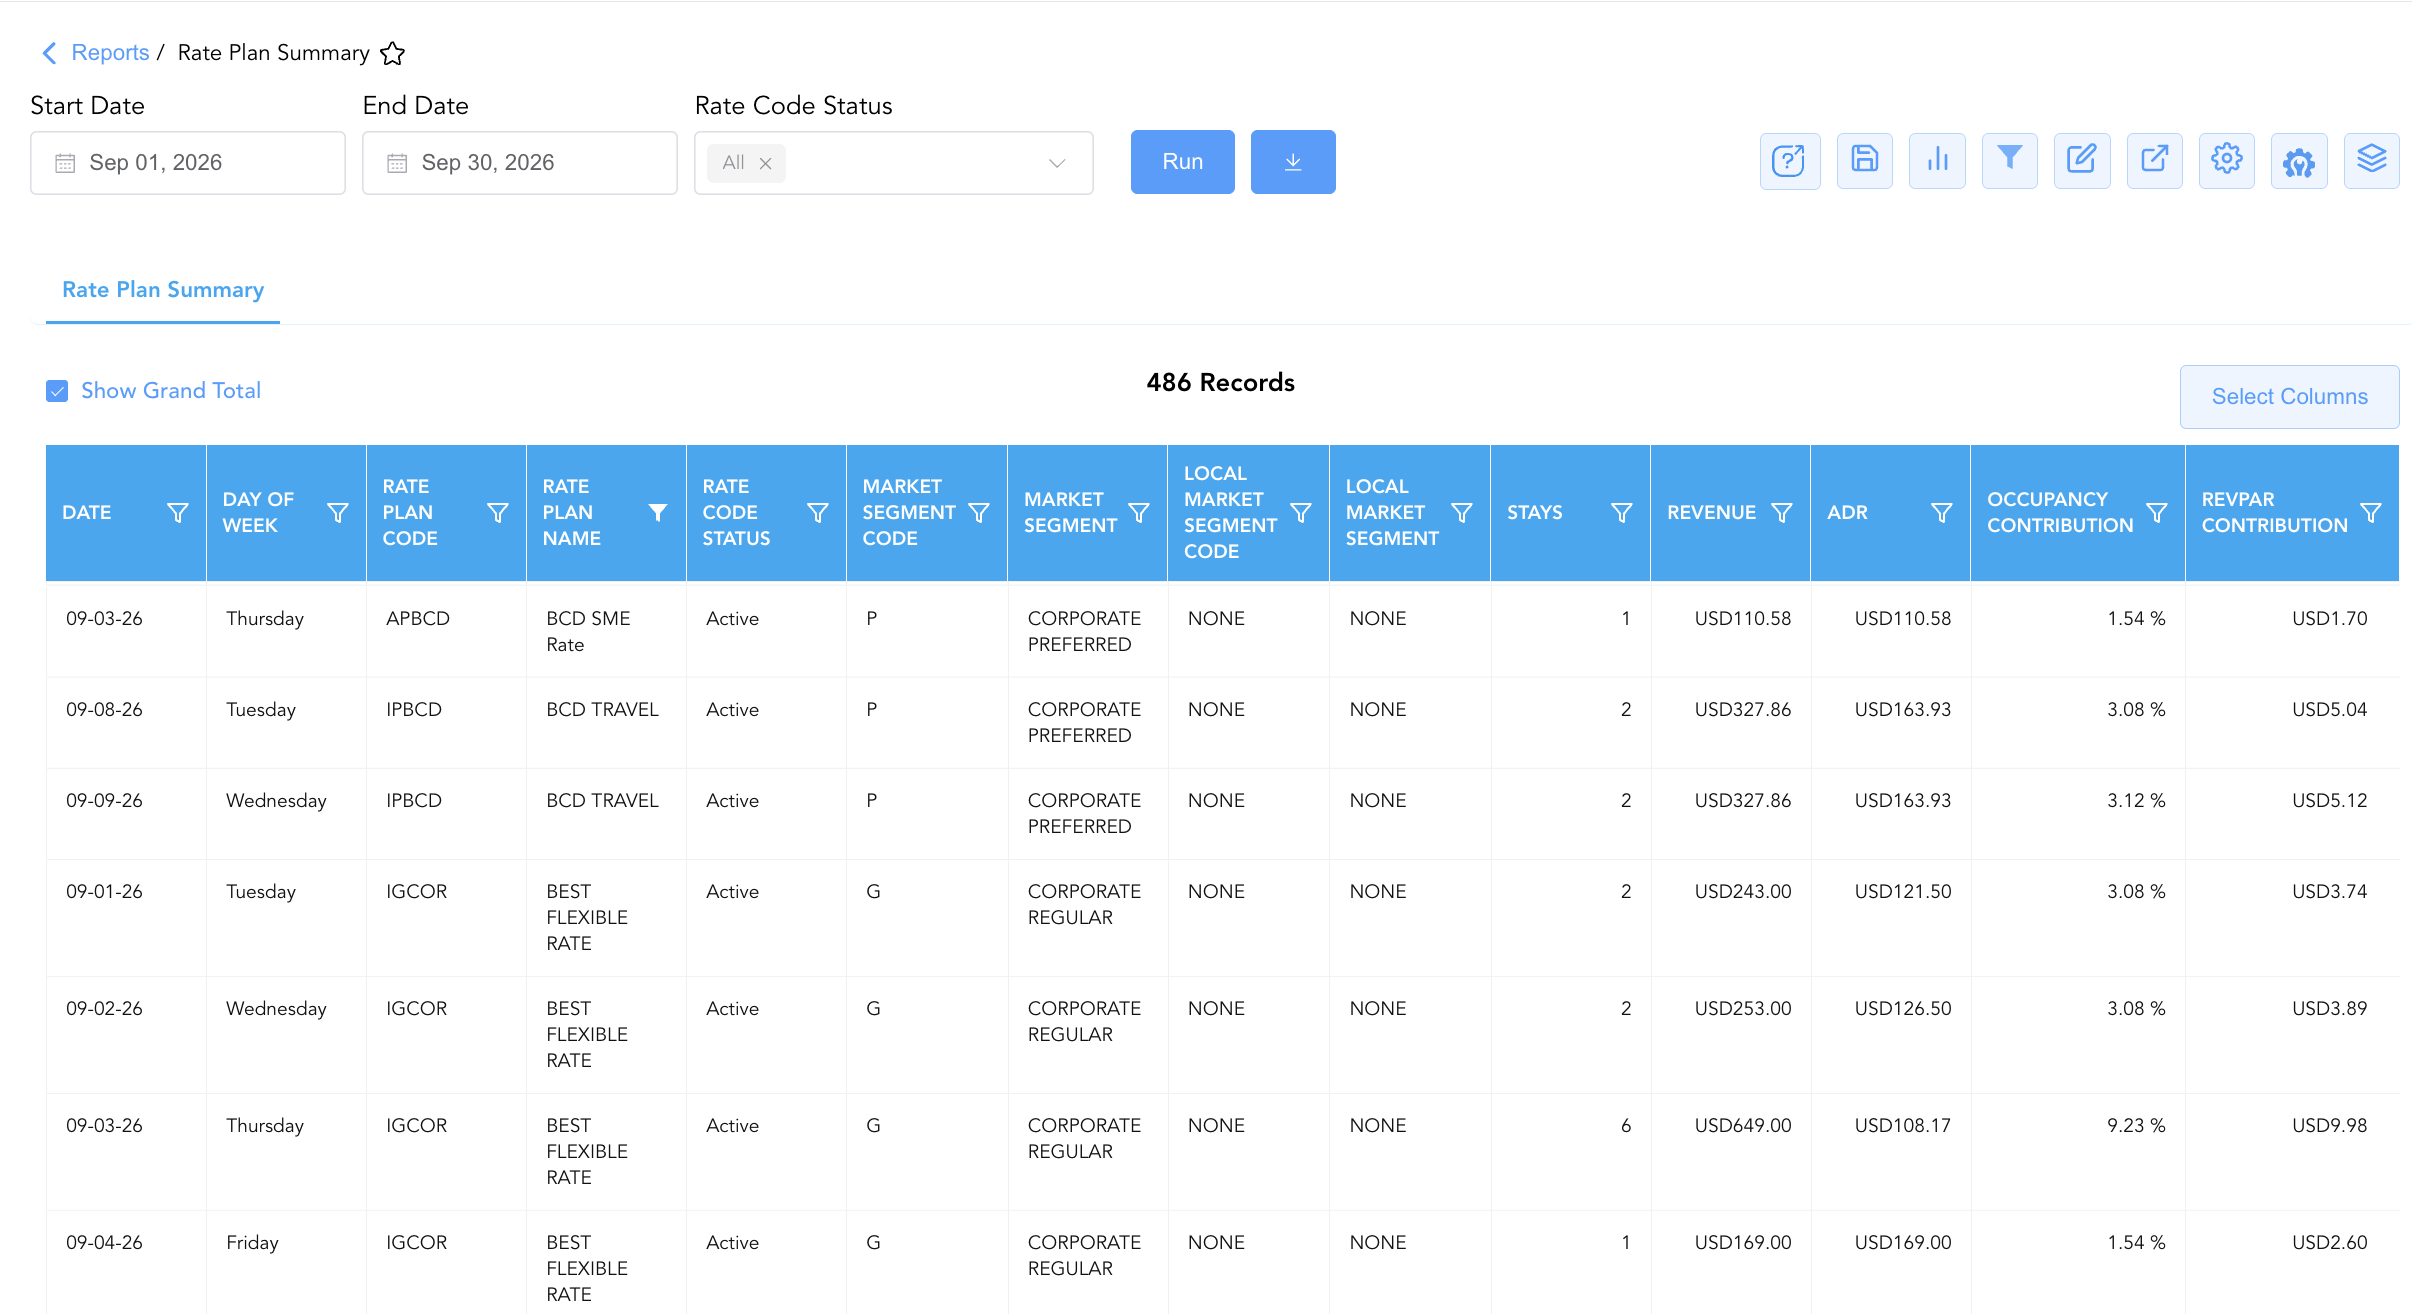Open the help icon in the toolbar
Viewport: 2412px width, 1314px height.
(x=1789, y=161)
